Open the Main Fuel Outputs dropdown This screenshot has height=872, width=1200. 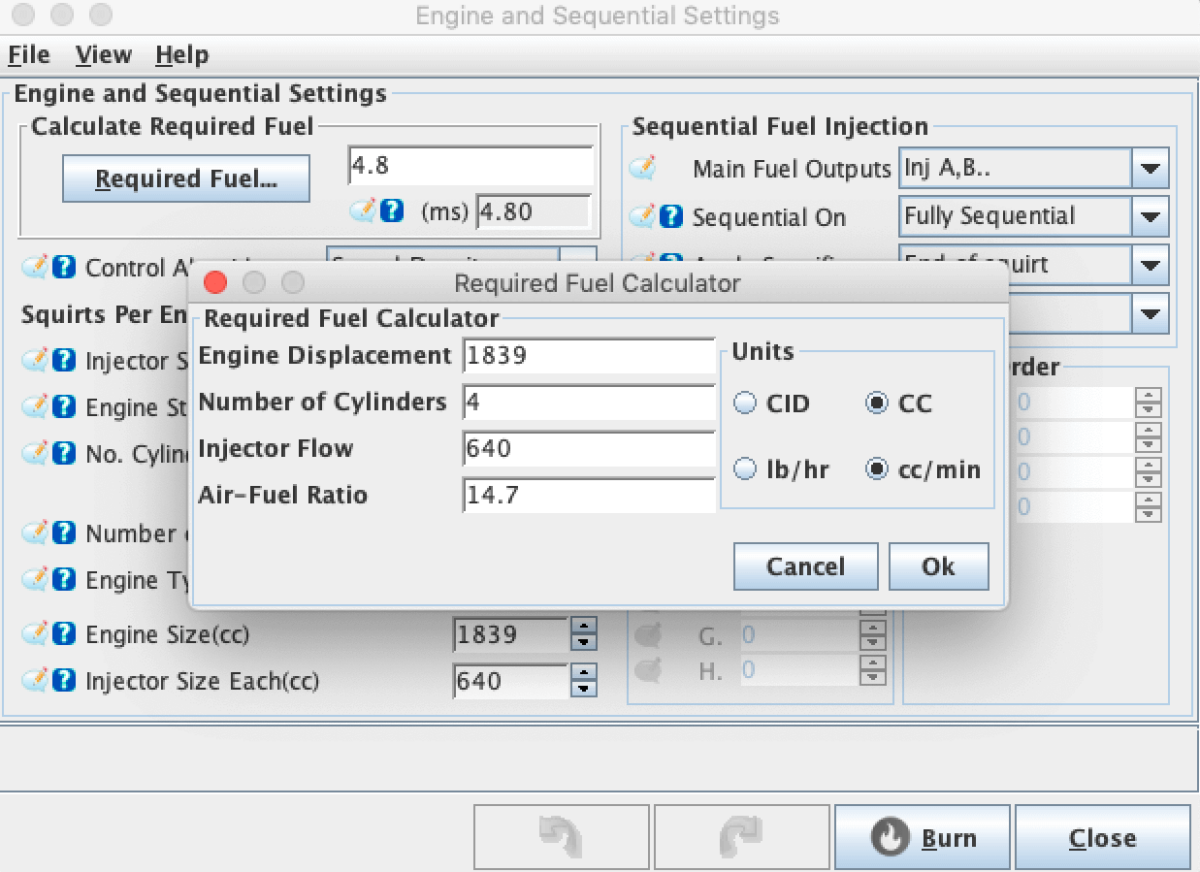1150,168
